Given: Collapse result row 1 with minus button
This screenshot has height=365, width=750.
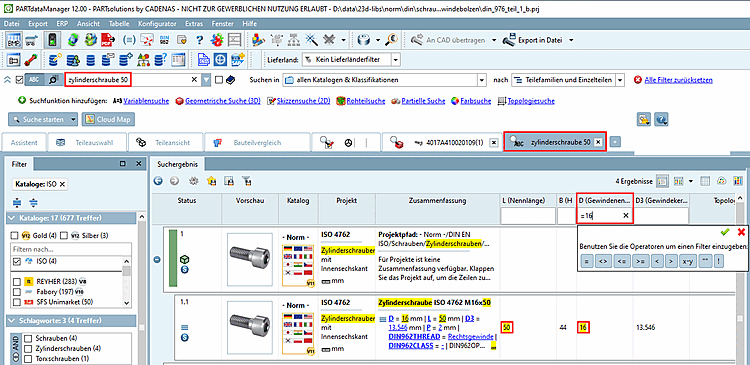Looking at the screenshot, I should click(x=157, y=259).
